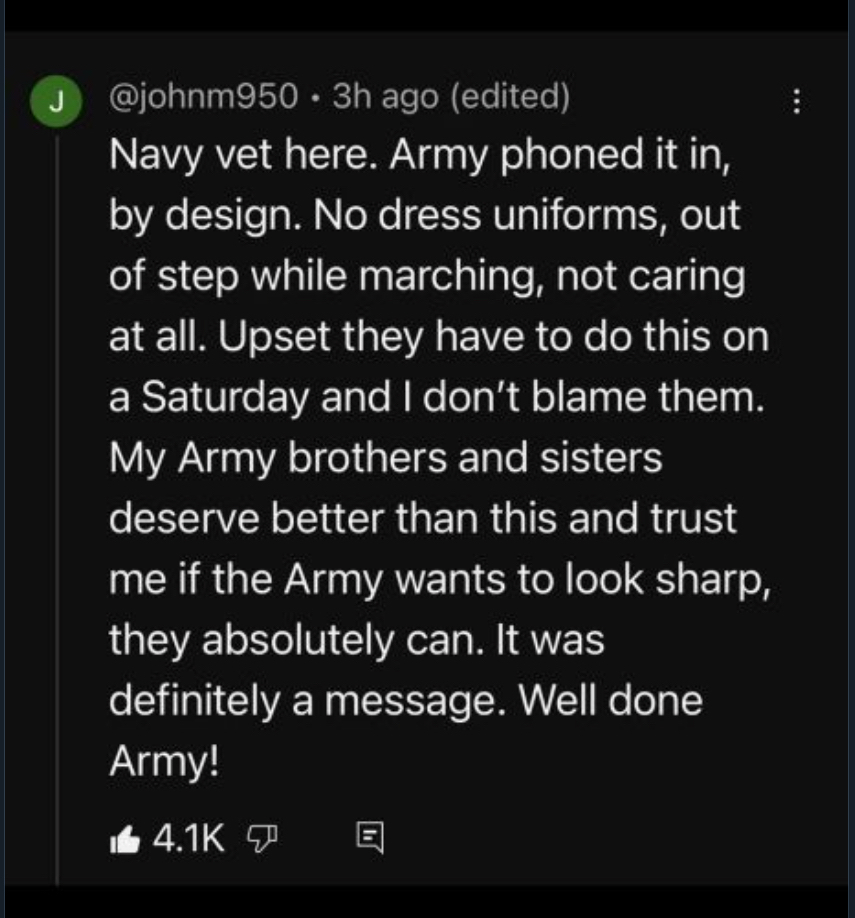Click the line 'by design. No dress uniforms, out'
Screen dimensions: 855x918
point(425,214)
